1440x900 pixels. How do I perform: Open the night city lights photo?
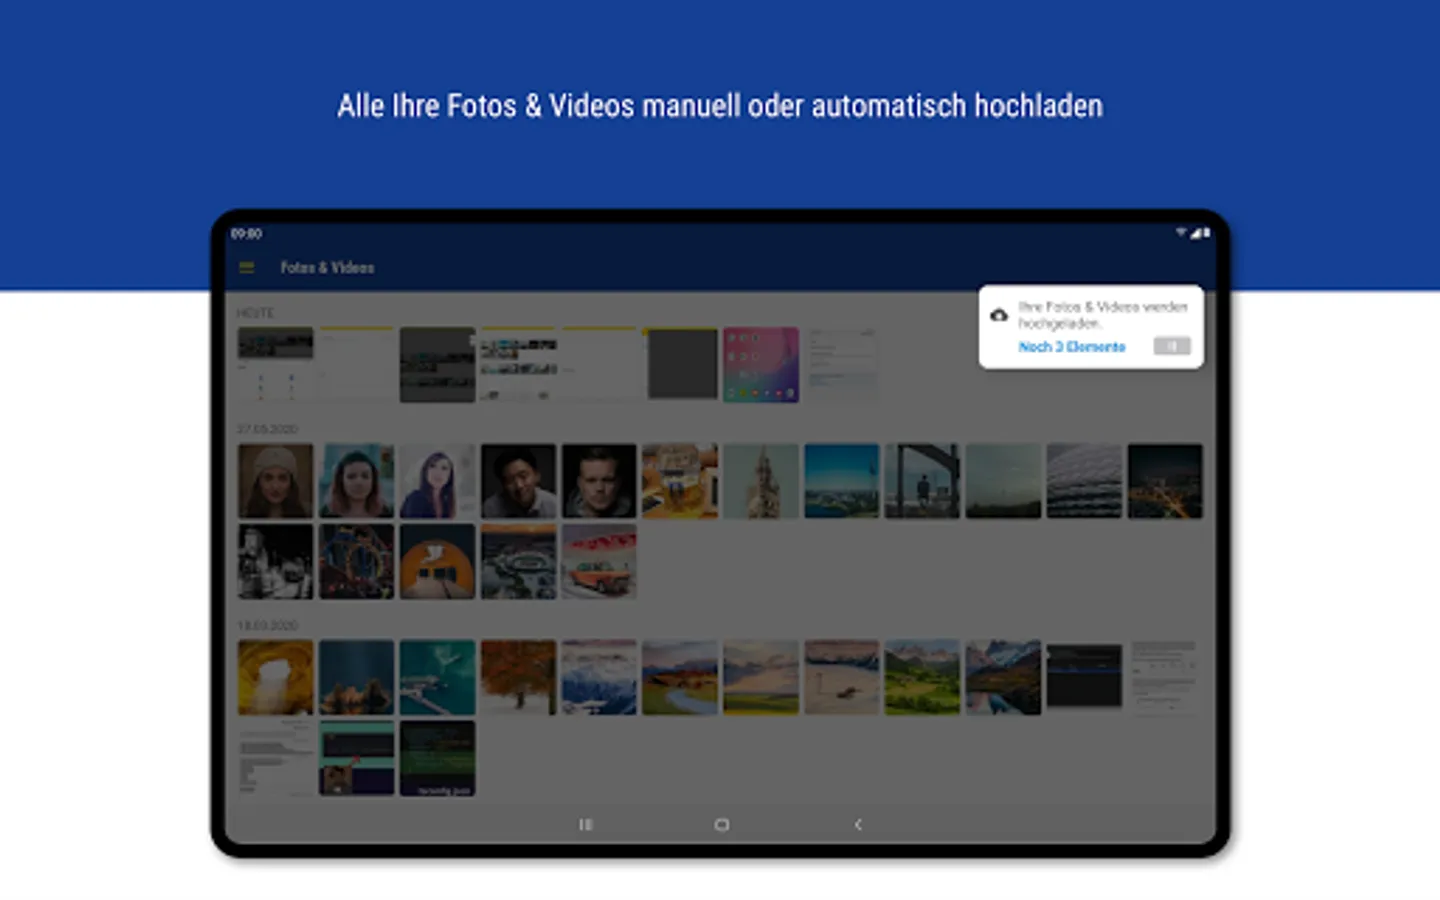1165,481
